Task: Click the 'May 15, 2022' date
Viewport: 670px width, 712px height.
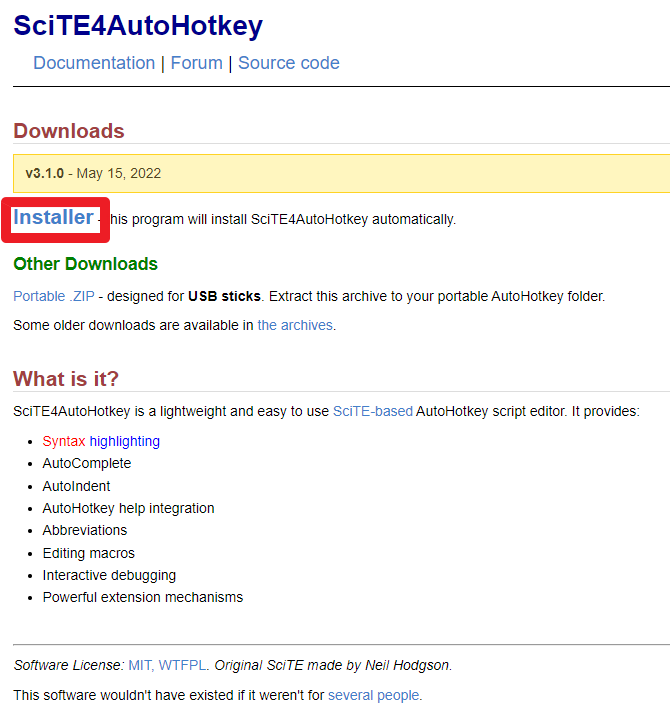Action: coord(119,173)
